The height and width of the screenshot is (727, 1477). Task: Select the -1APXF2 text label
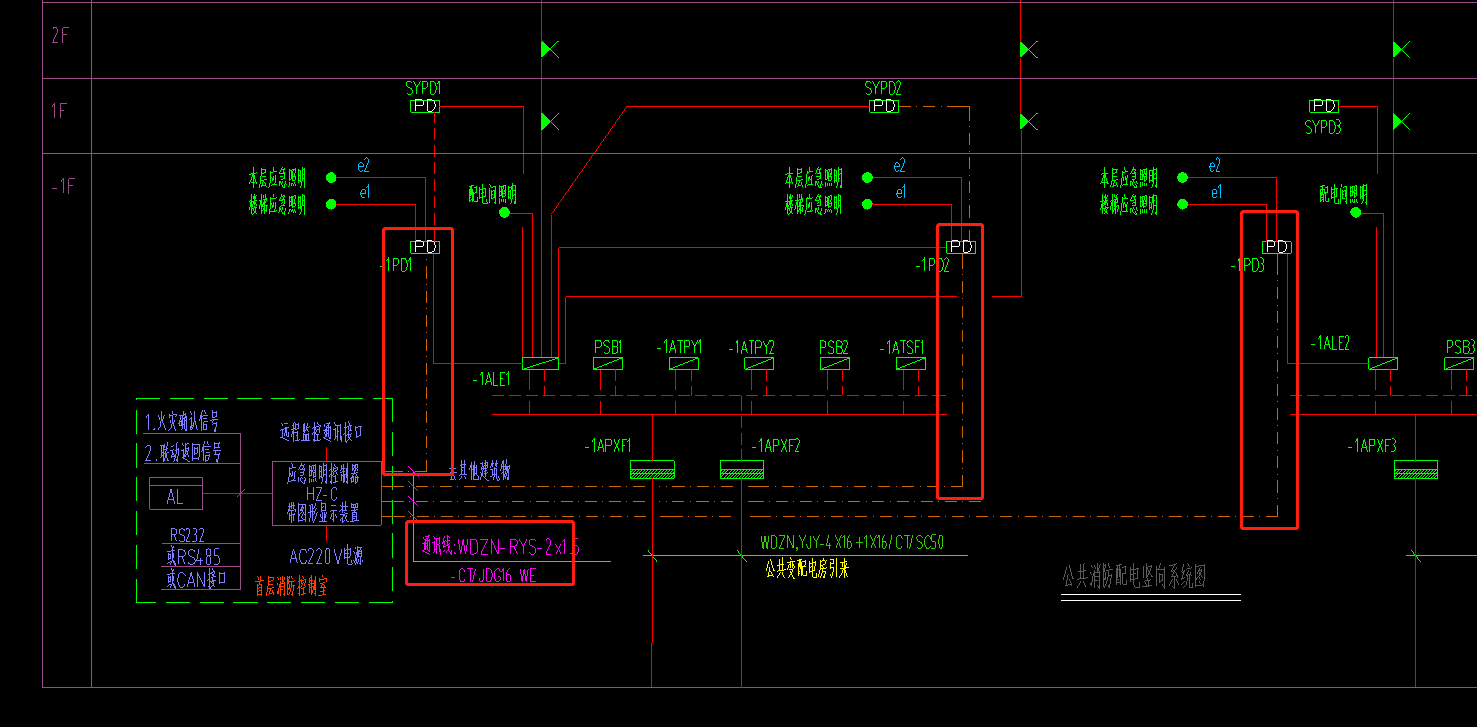[x=776, y=445]
